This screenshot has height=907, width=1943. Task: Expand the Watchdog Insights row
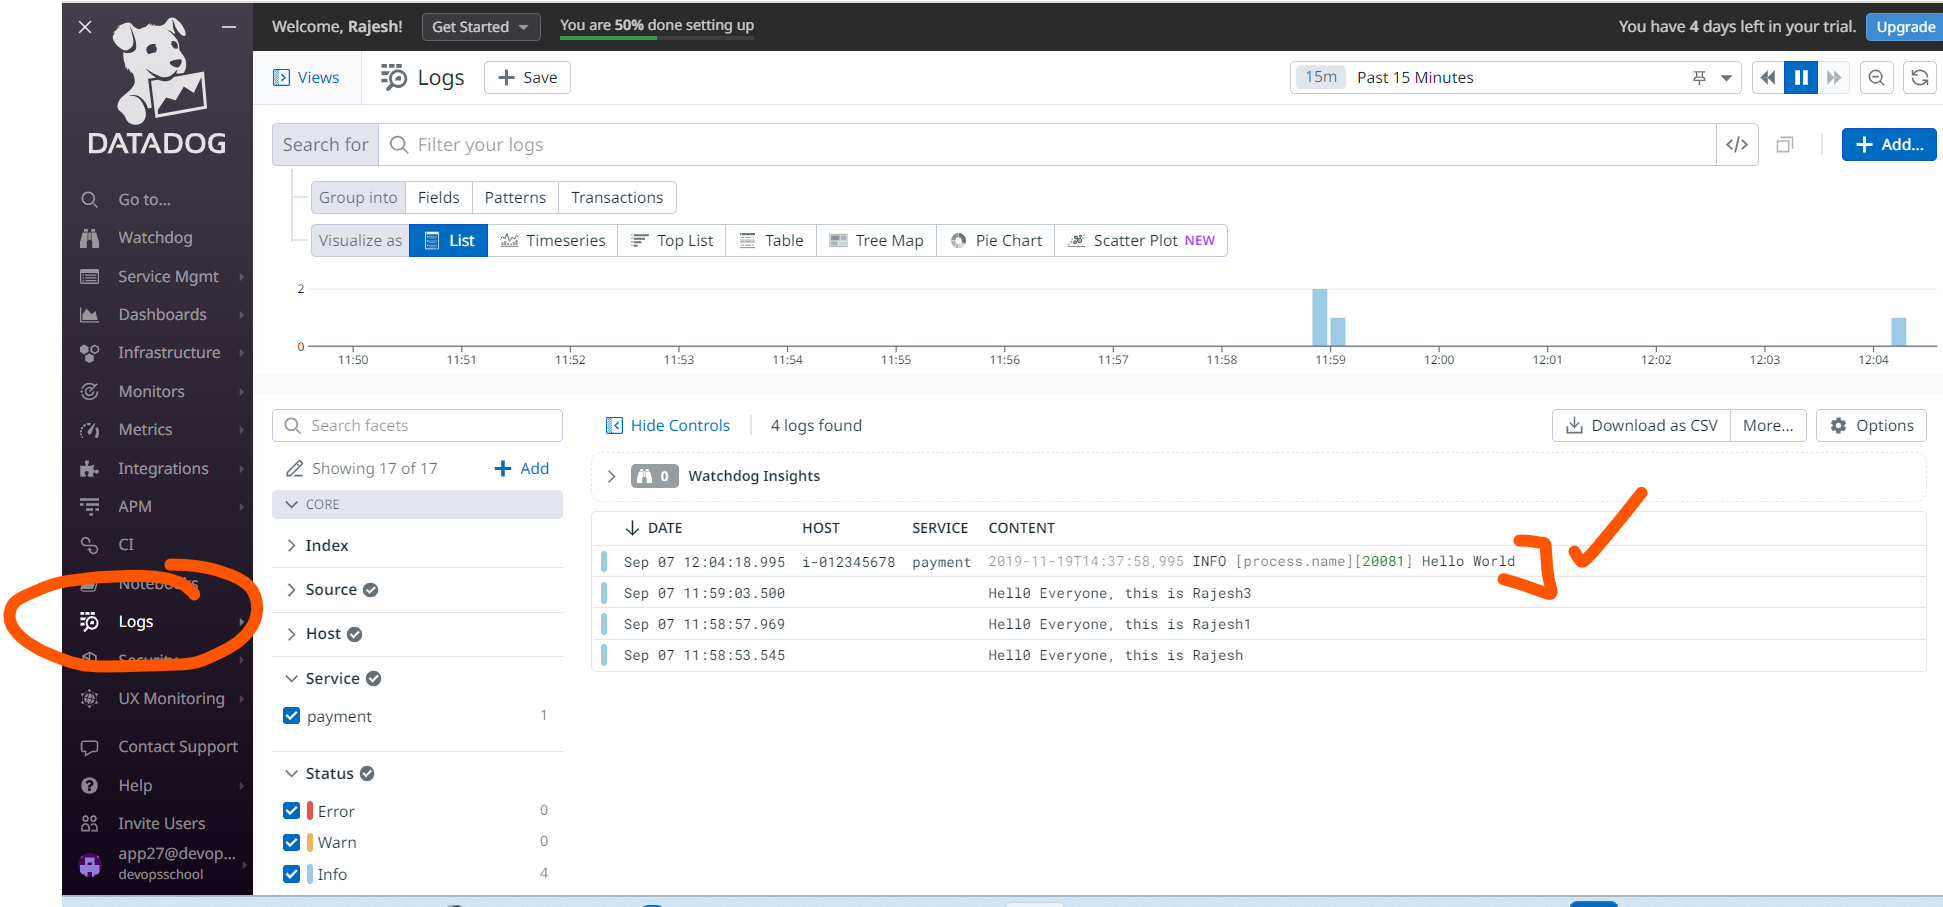(x=612, y=477)
